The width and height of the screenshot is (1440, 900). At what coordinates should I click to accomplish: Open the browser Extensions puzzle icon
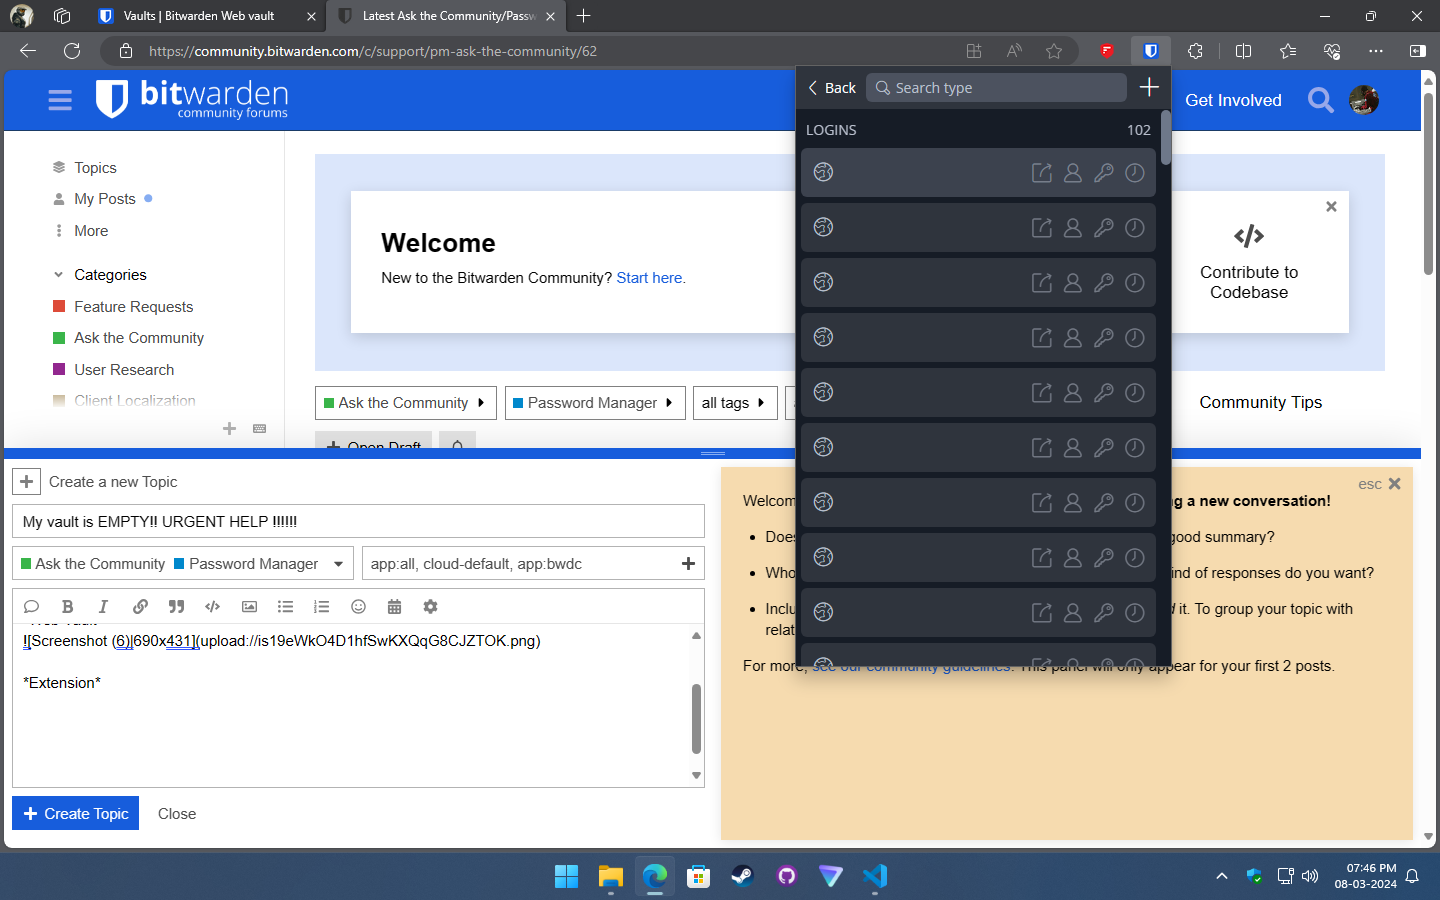pyautogui.click(x=1195, y=51)
